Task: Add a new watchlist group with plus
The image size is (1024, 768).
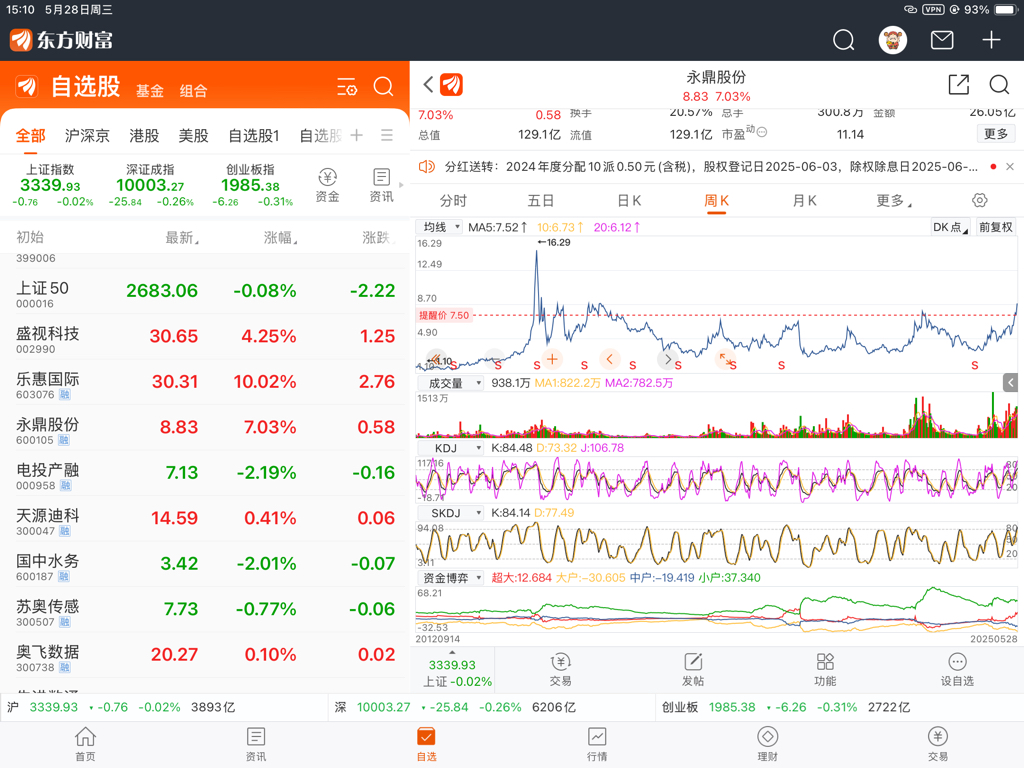Action: click(357, 135)
